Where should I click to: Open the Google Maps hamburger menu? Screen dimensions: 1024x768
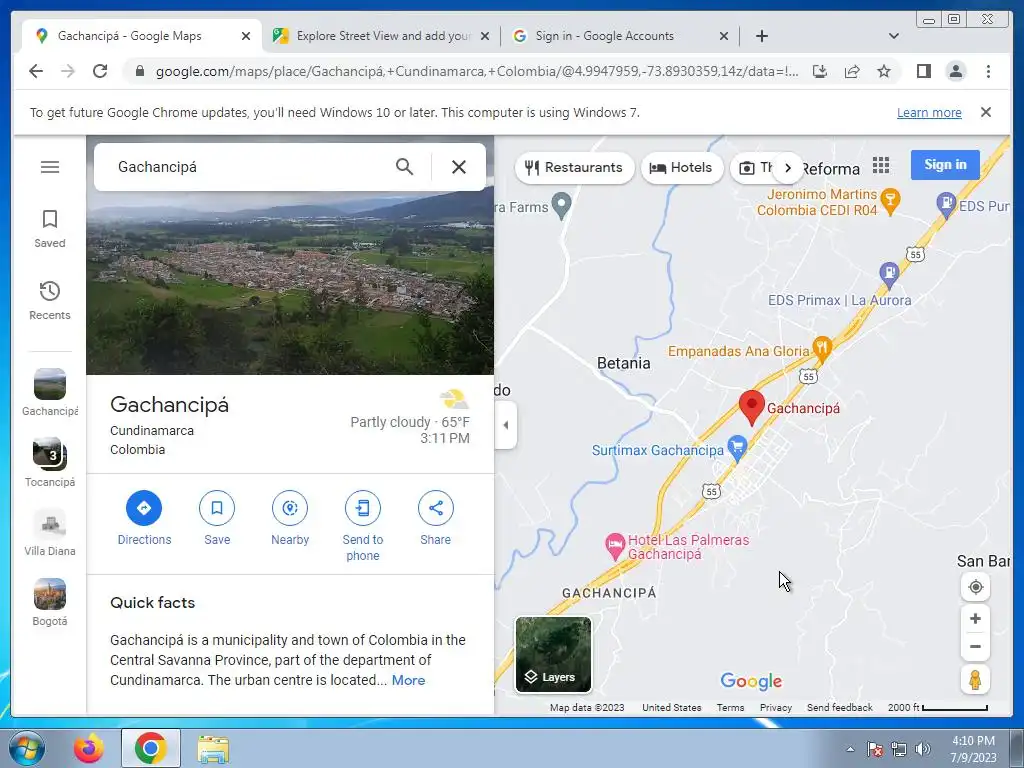(50, 167)
